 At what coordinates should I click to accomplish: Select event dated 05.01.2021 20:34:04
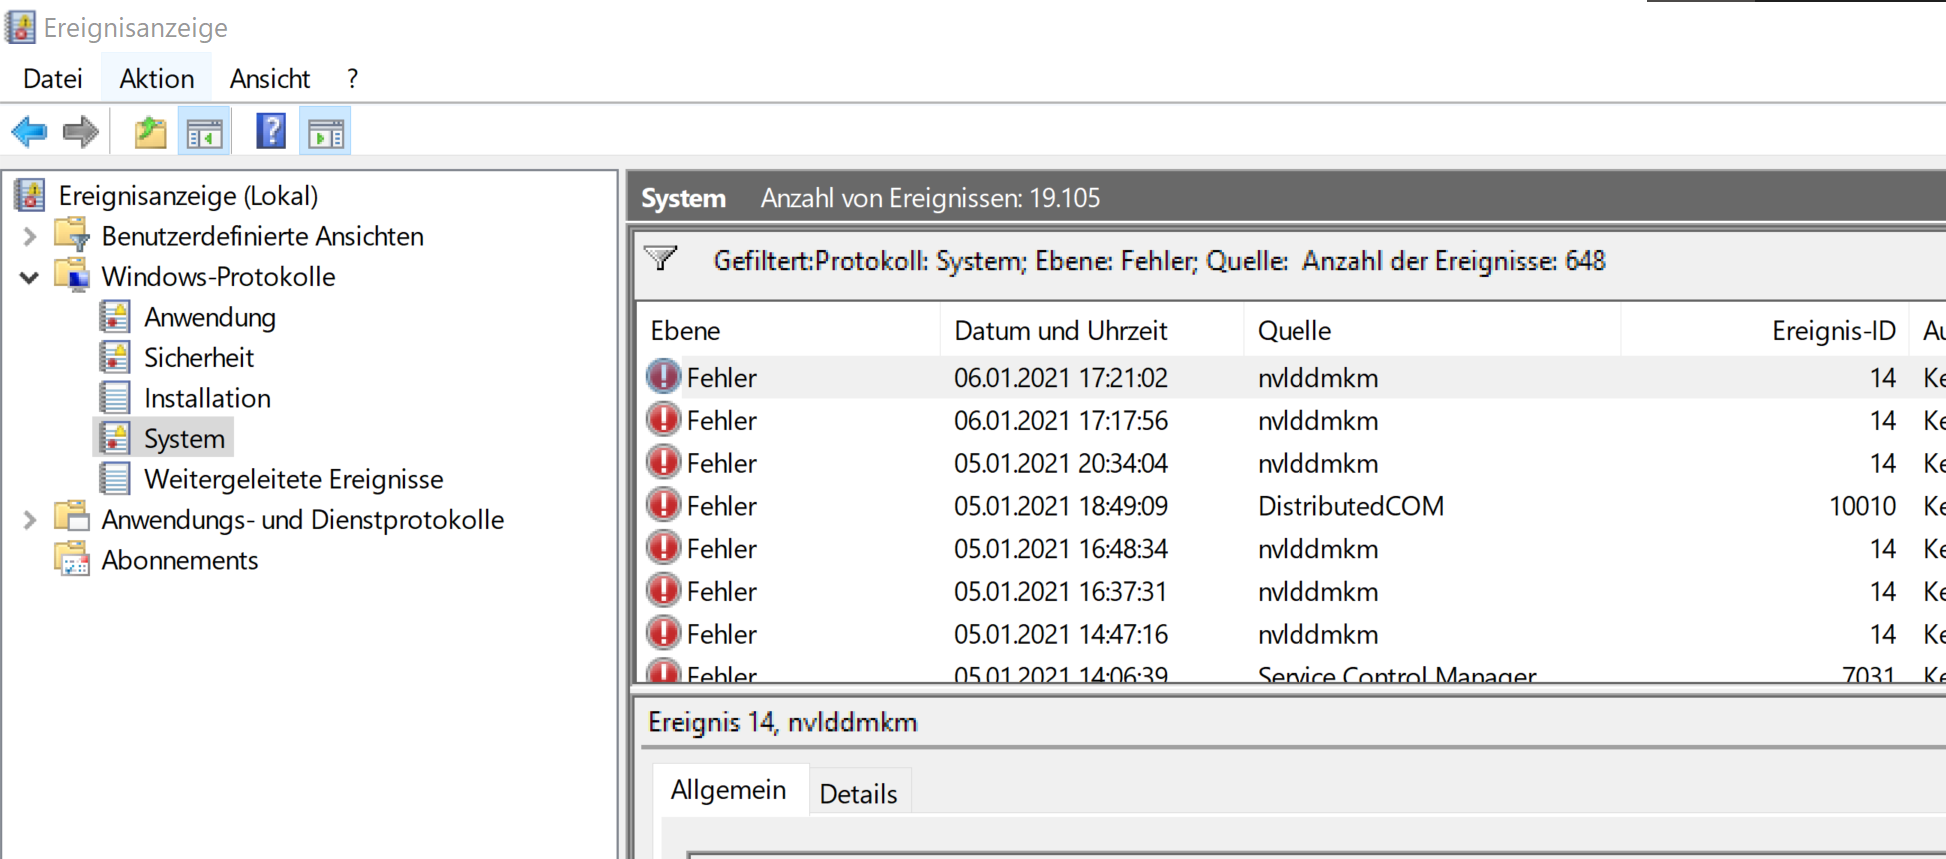pos(1291,463)
